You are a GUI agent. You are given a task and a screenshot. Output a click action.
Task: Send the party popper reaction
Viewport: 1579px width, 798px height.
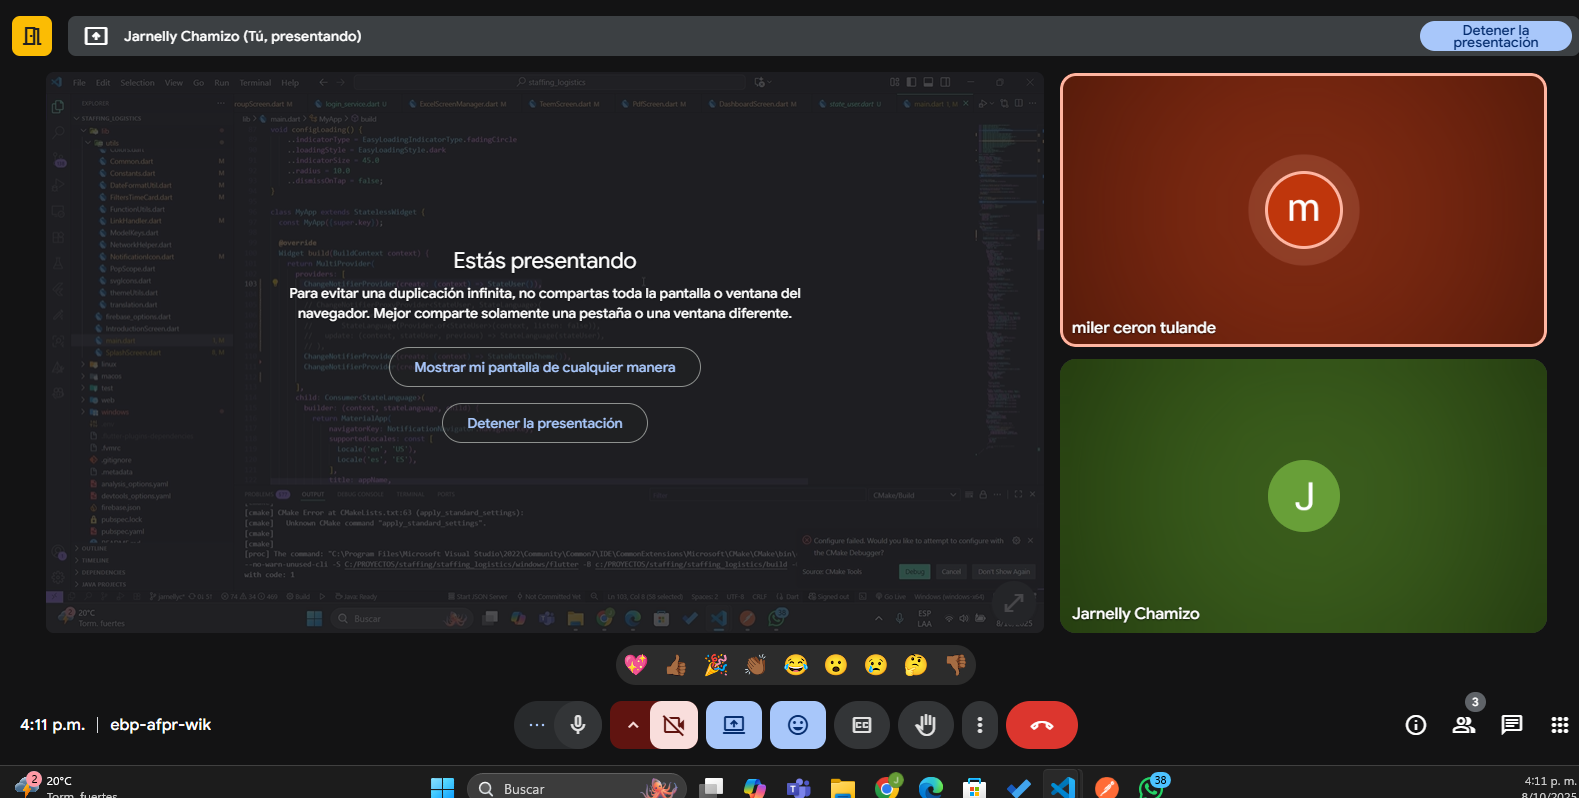click(x=716, y=665)
